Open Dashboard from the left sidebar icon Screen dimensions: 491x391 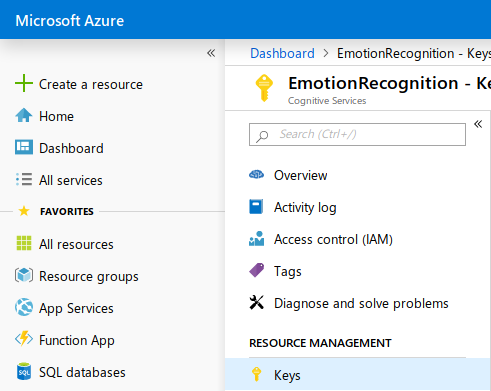pos(24,147)
